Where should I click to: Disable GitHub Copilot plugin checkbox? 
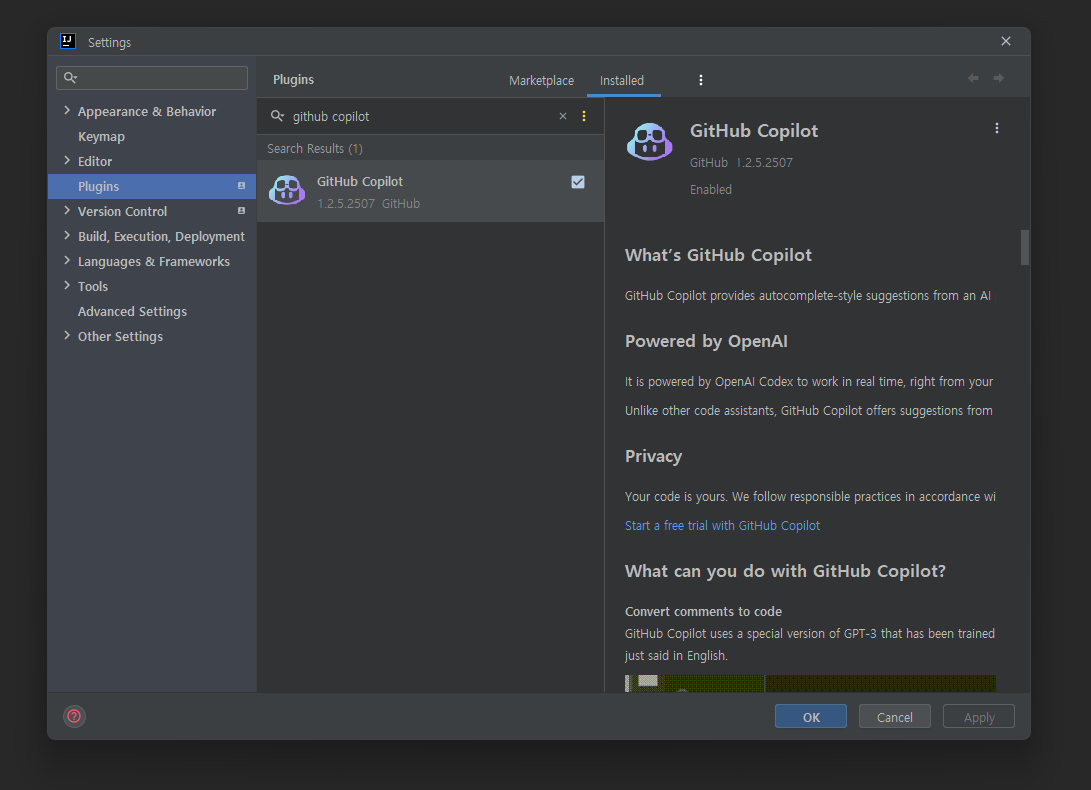[578, 182]
